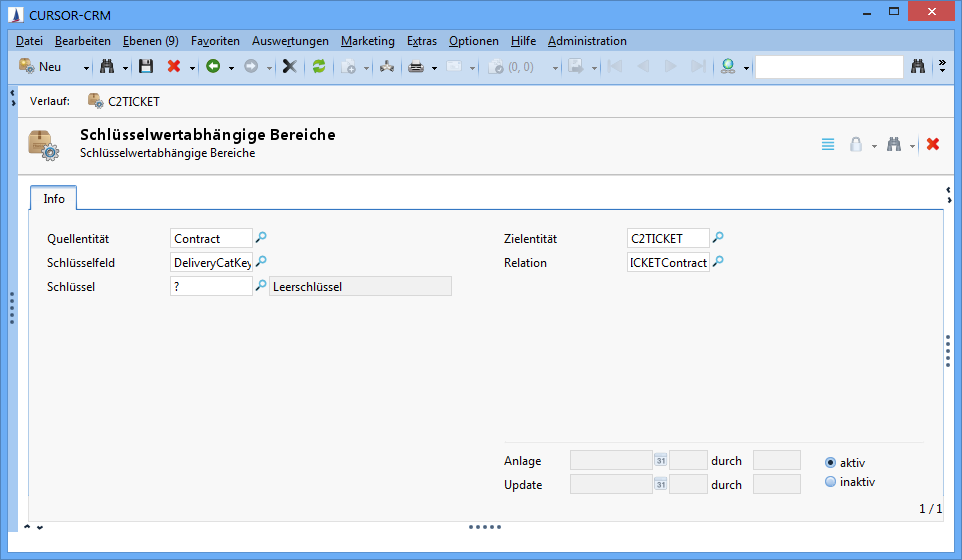Click the green Back arrow icon

[x=213, y=67]
